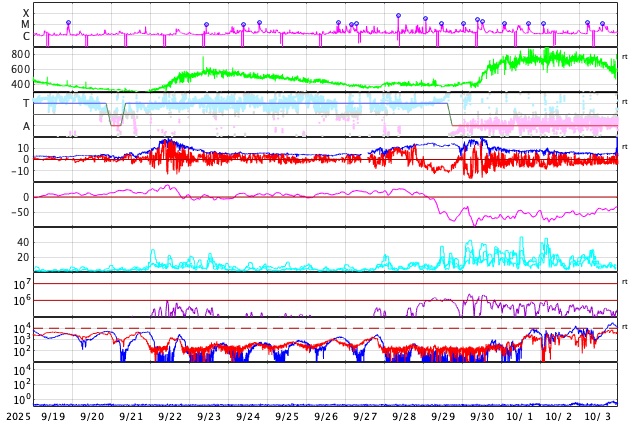Click the A sector label
Viewport: 634px width, 424px height.
[x=26, y=126]
